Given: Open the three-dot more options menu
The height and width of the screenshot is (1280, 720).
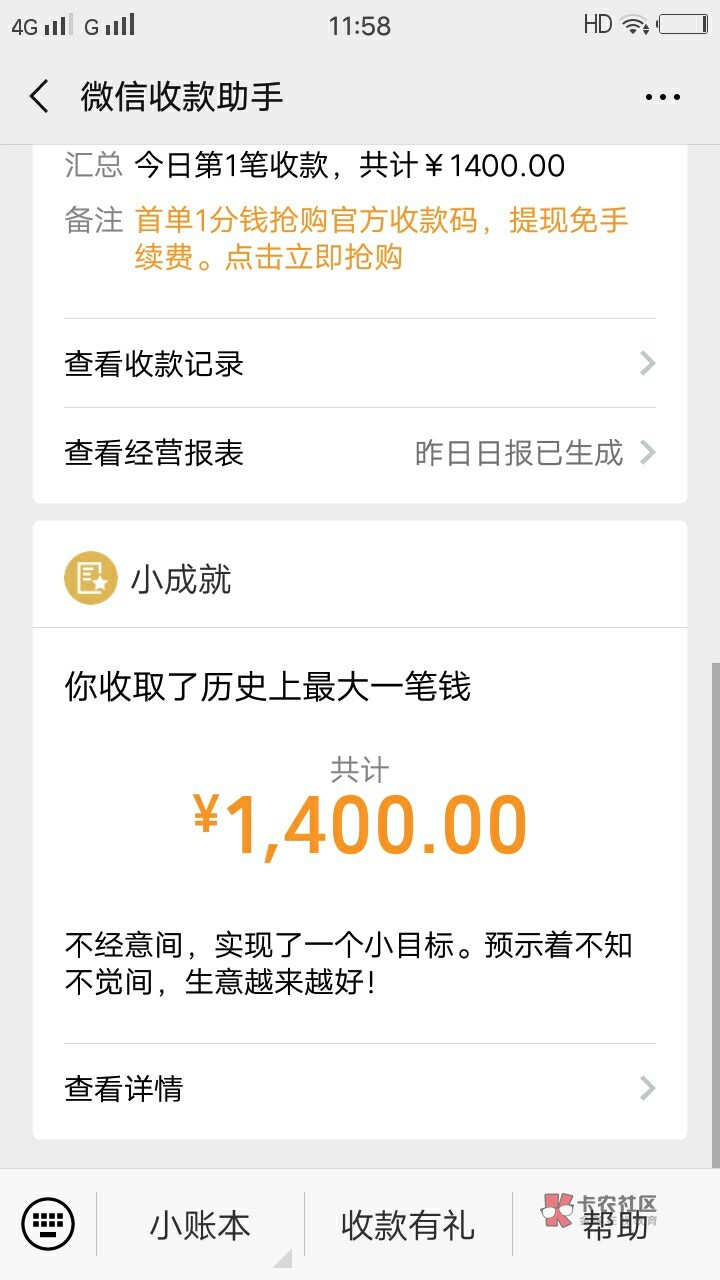Looking at the screenshot, I should [x=662, y=97].
